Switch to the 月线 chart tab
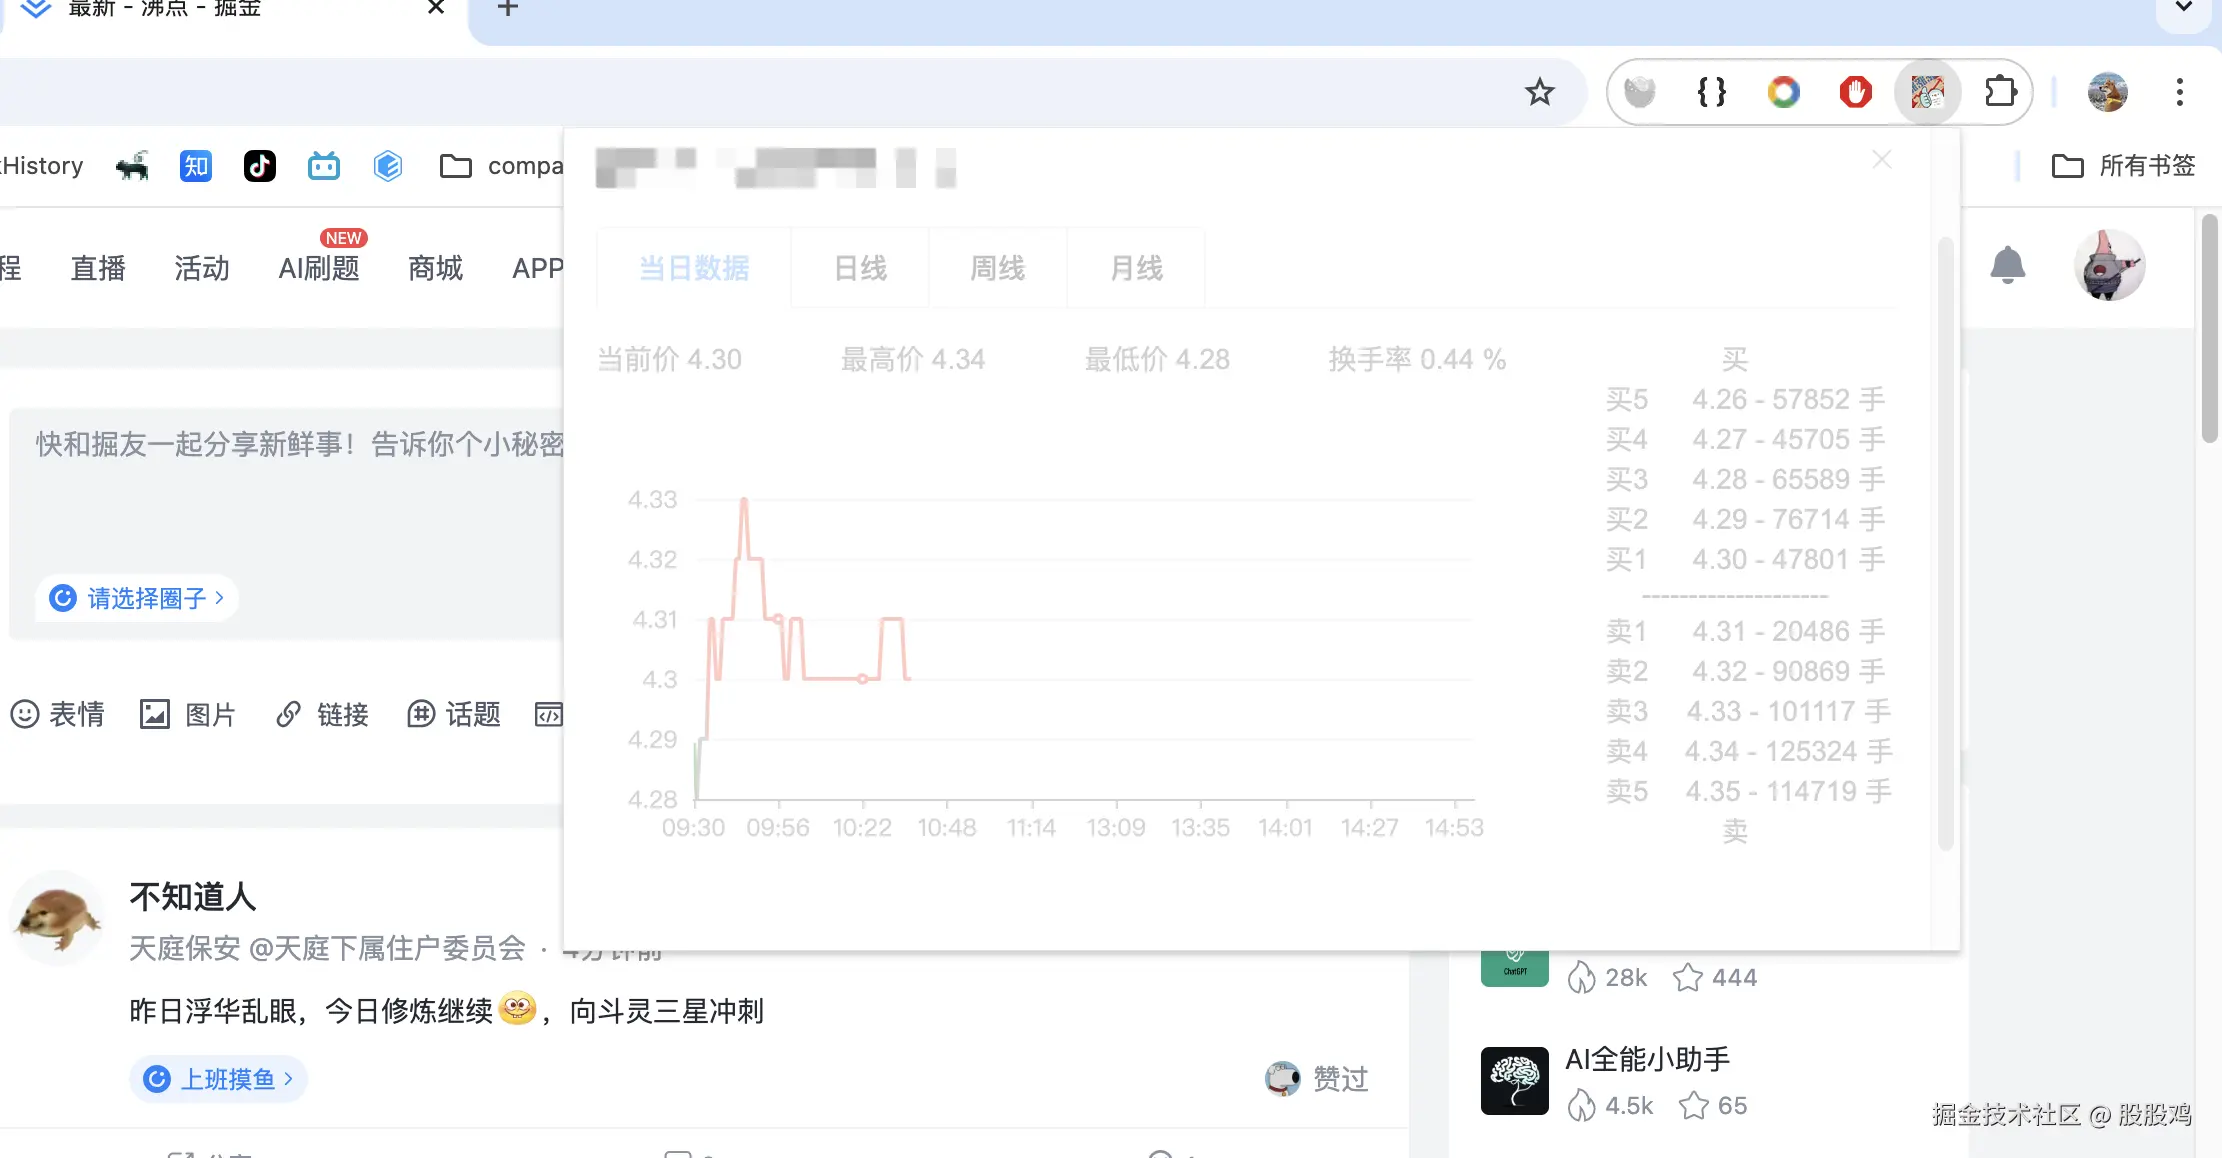This screenshot has height=1158, width=2222. coord(1135,267)
